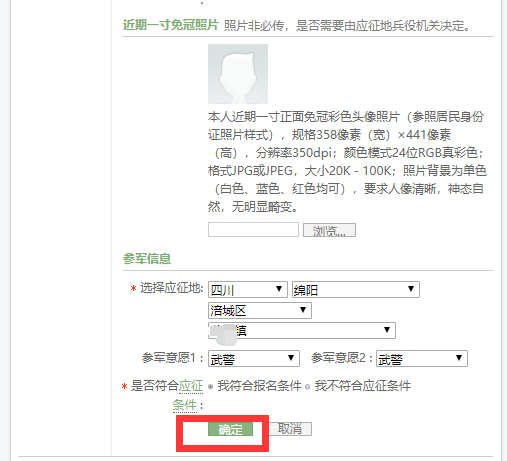Screen dimensions: 507x461
Task: Open the 四川 province dropdown
Action: [x=247, y=290]
